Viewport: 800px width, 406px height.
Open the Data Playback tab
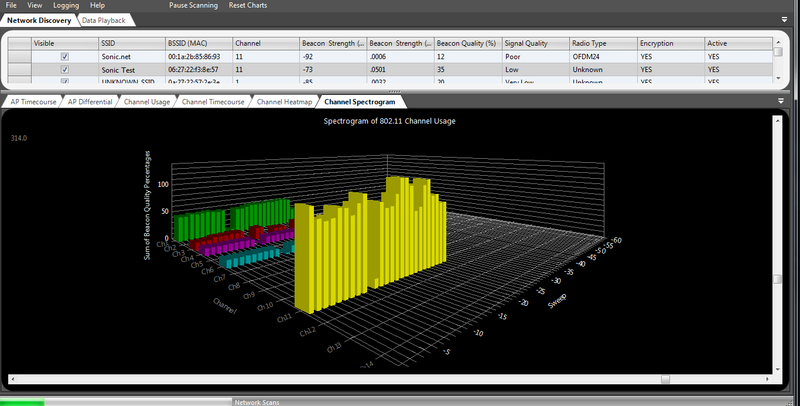(103, 19)
